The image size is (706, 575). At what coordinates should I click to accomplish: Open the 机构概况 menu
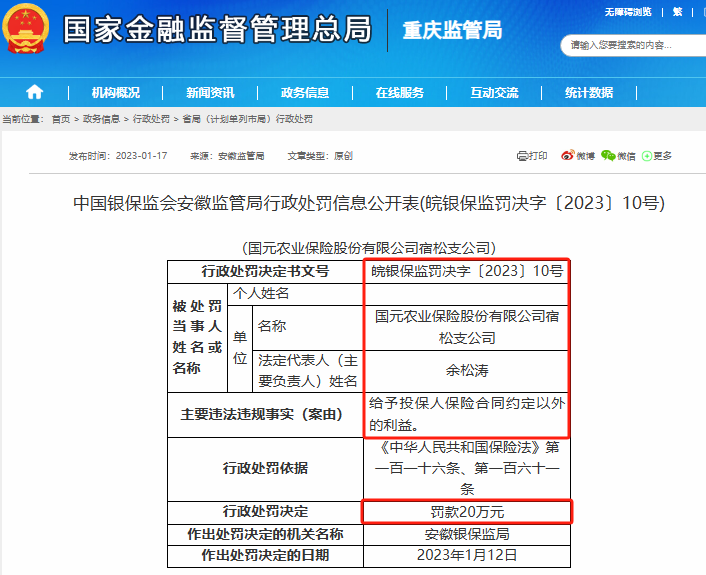tap(115, 92)
